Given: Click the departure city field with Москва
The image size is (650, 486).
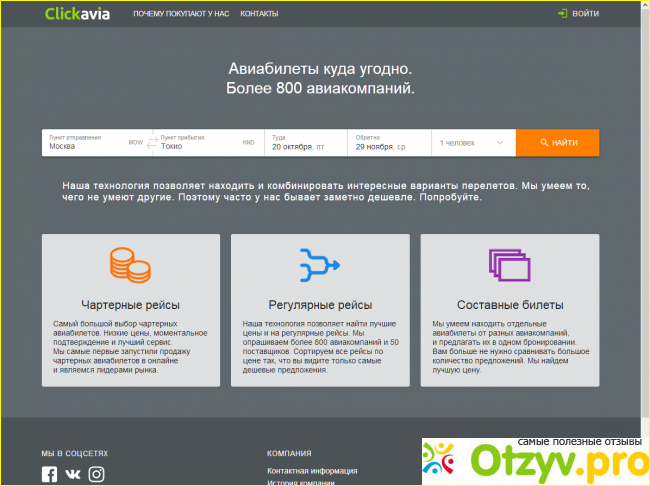Looking at the screenshot, I should click(85, 145).
